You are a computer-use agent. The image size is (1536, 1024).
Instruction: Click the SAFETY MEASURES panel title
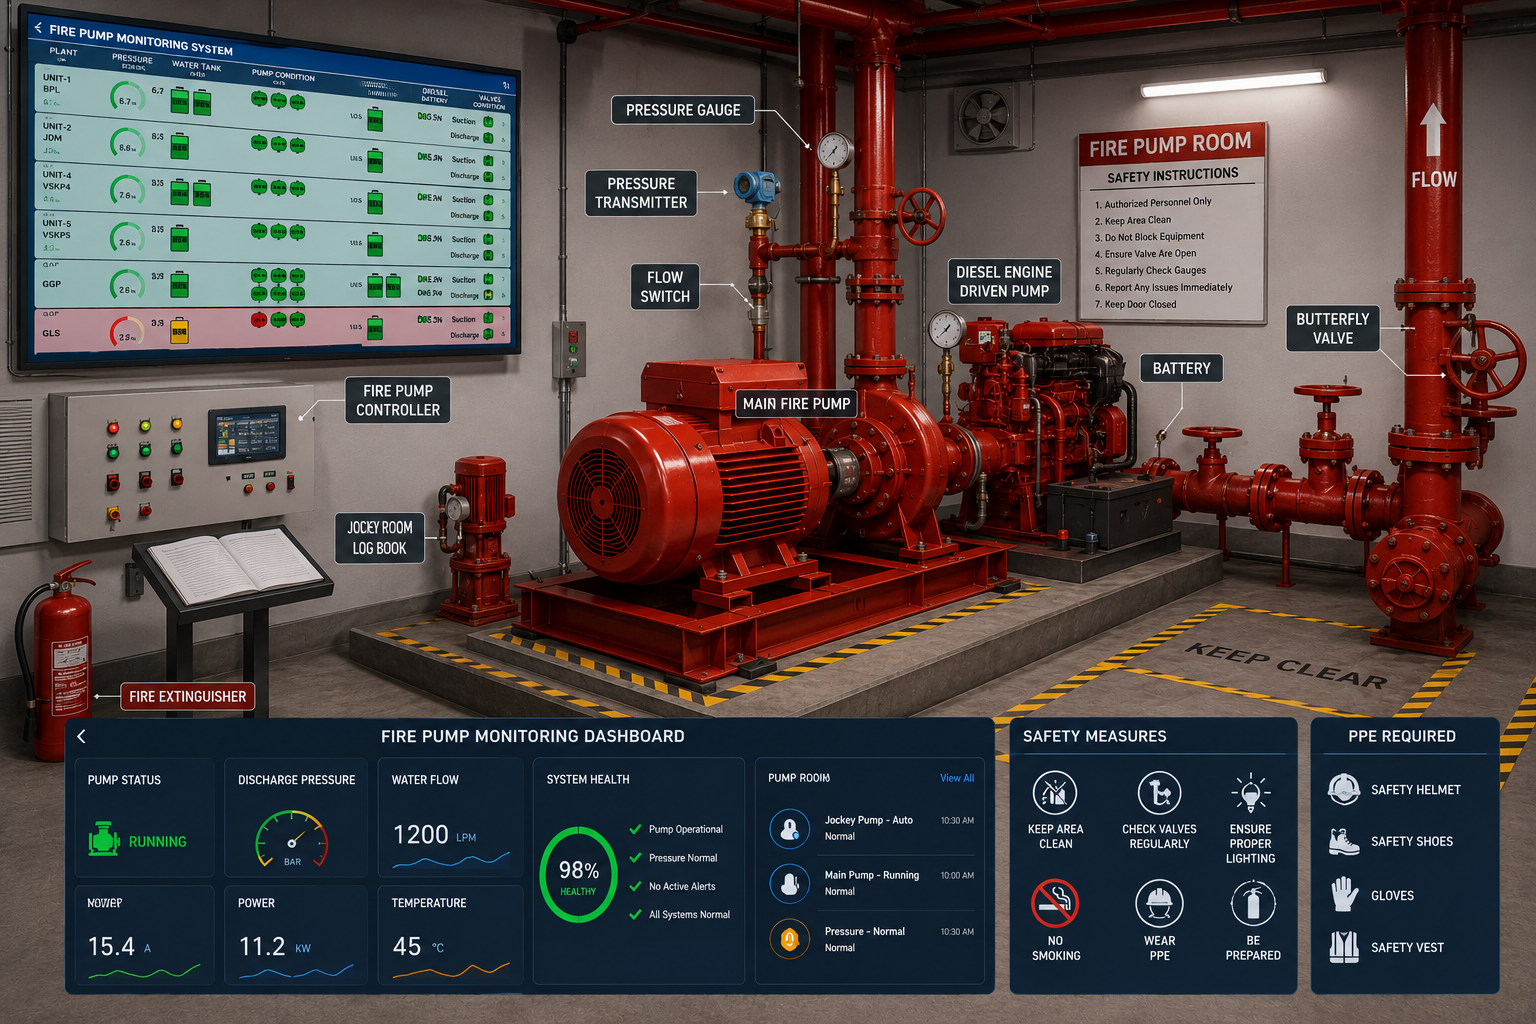[x=1094, y=736]
